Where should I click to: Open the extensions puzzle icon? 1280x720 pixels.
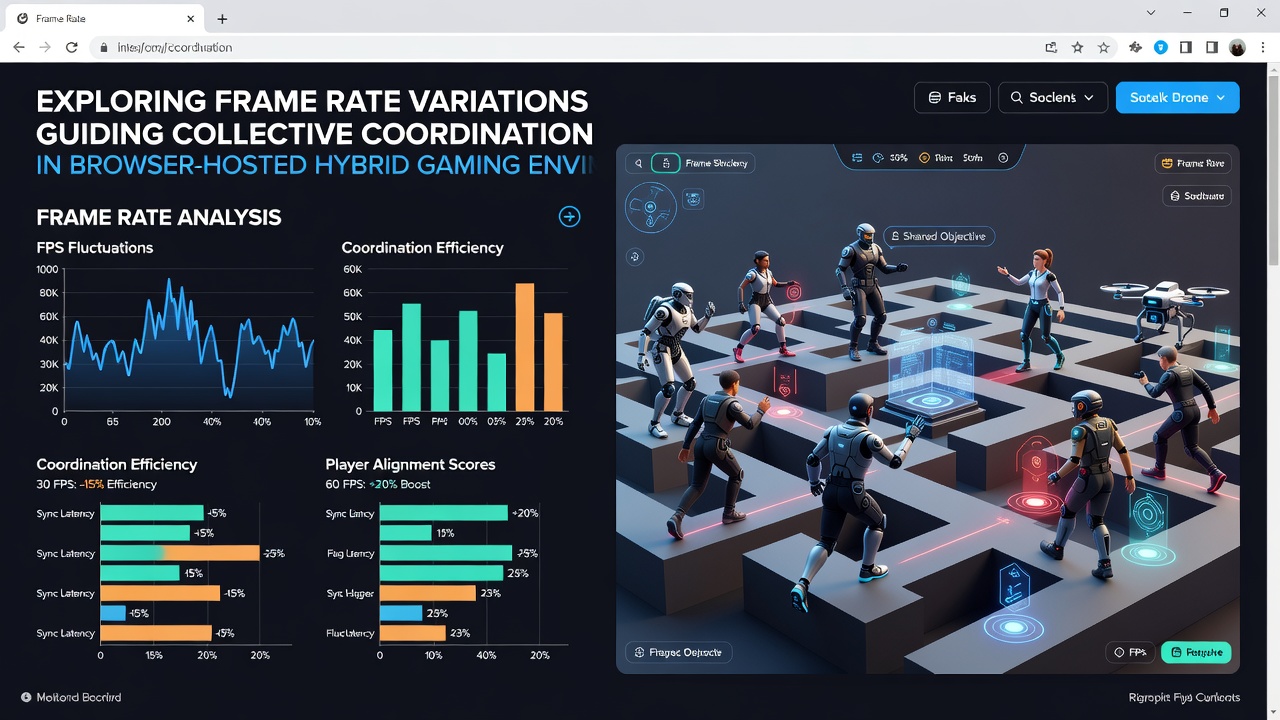tap(1135, 47)
